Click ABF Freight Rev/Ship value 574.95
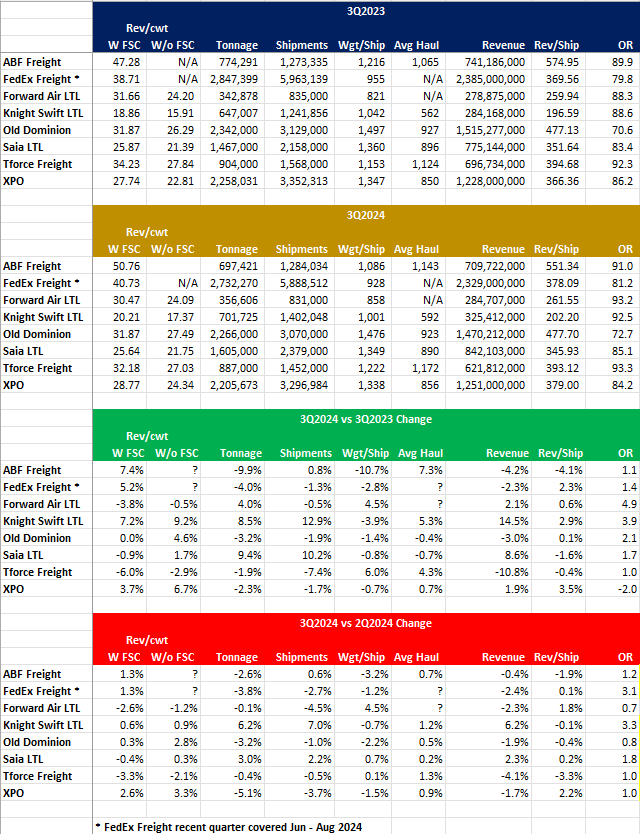Viewport: 640px width, 834px height. coord(562,62)
